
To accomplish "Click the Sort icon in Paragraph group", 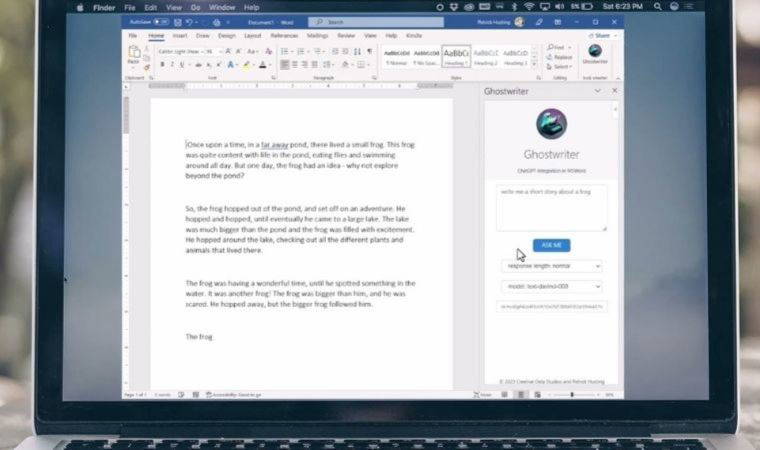I will (357, 51).
